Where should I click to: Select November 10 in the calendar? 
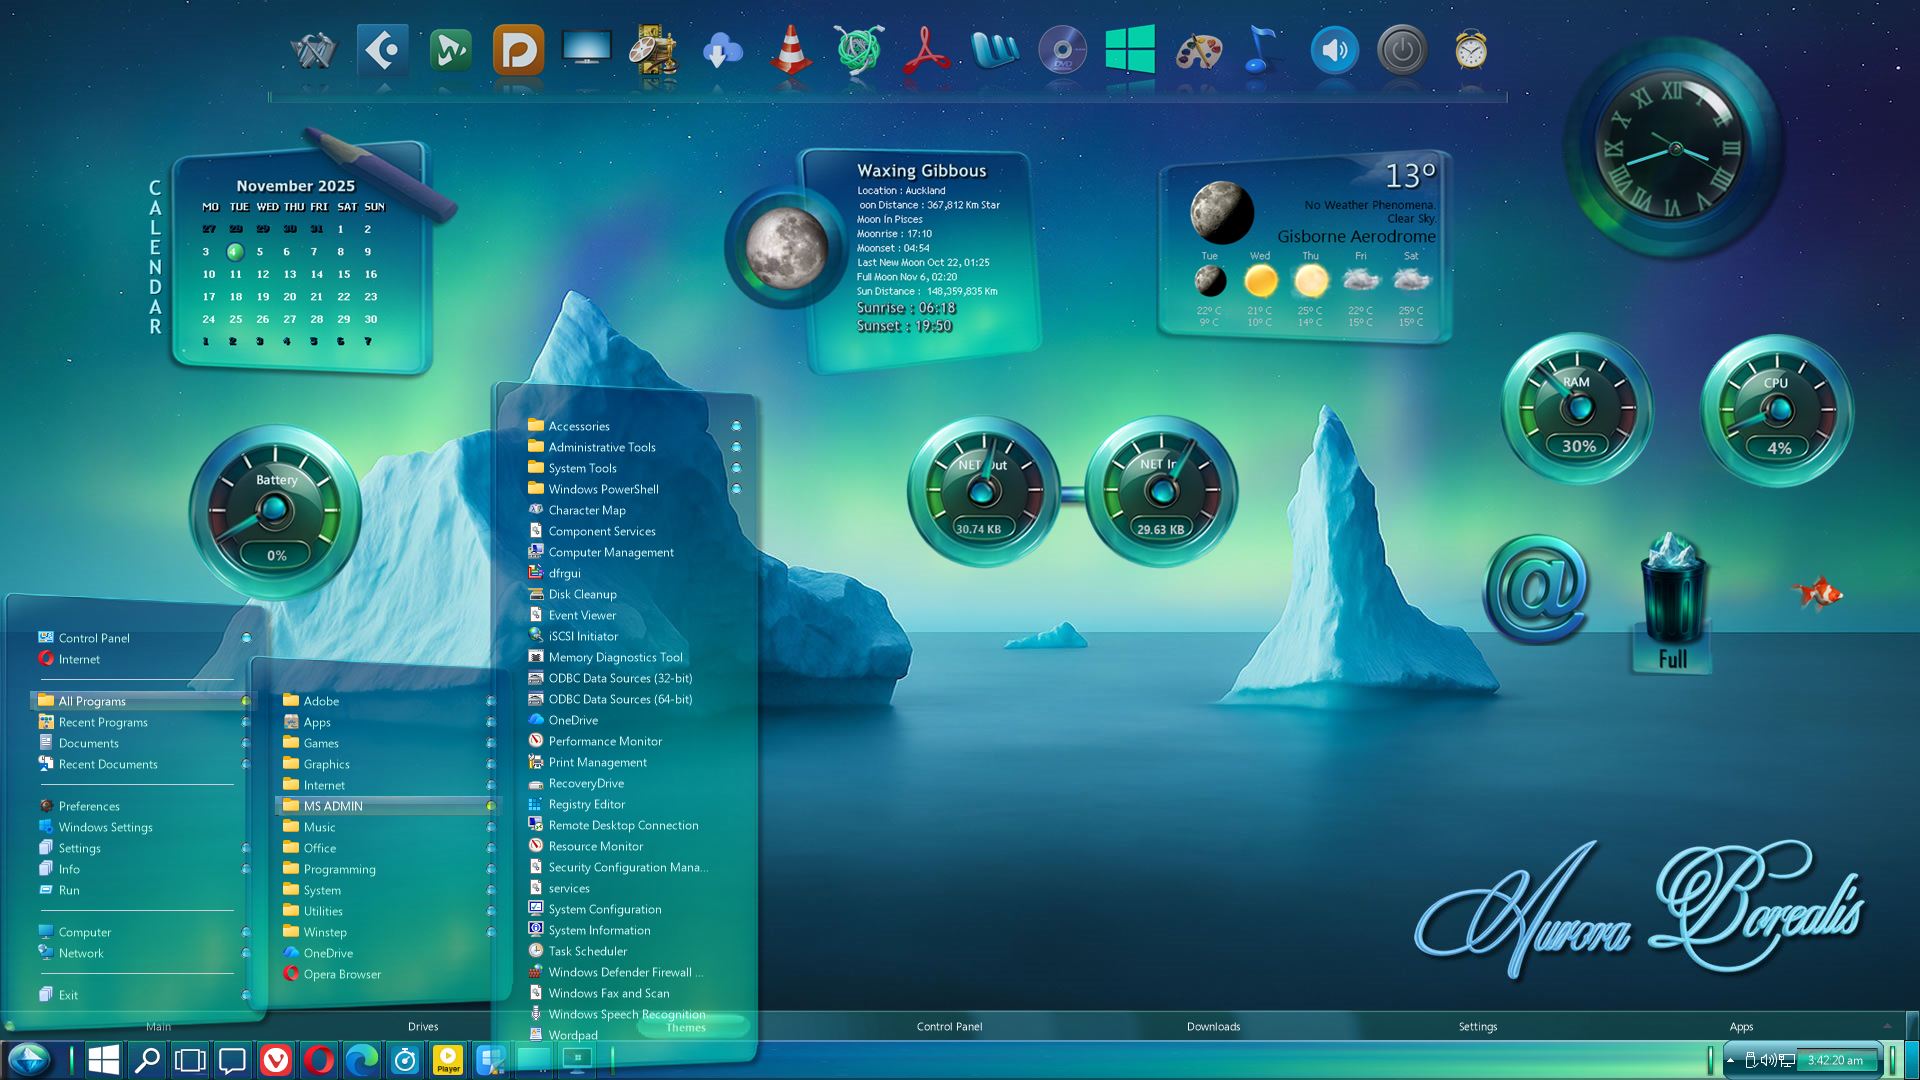pos(209,274)
